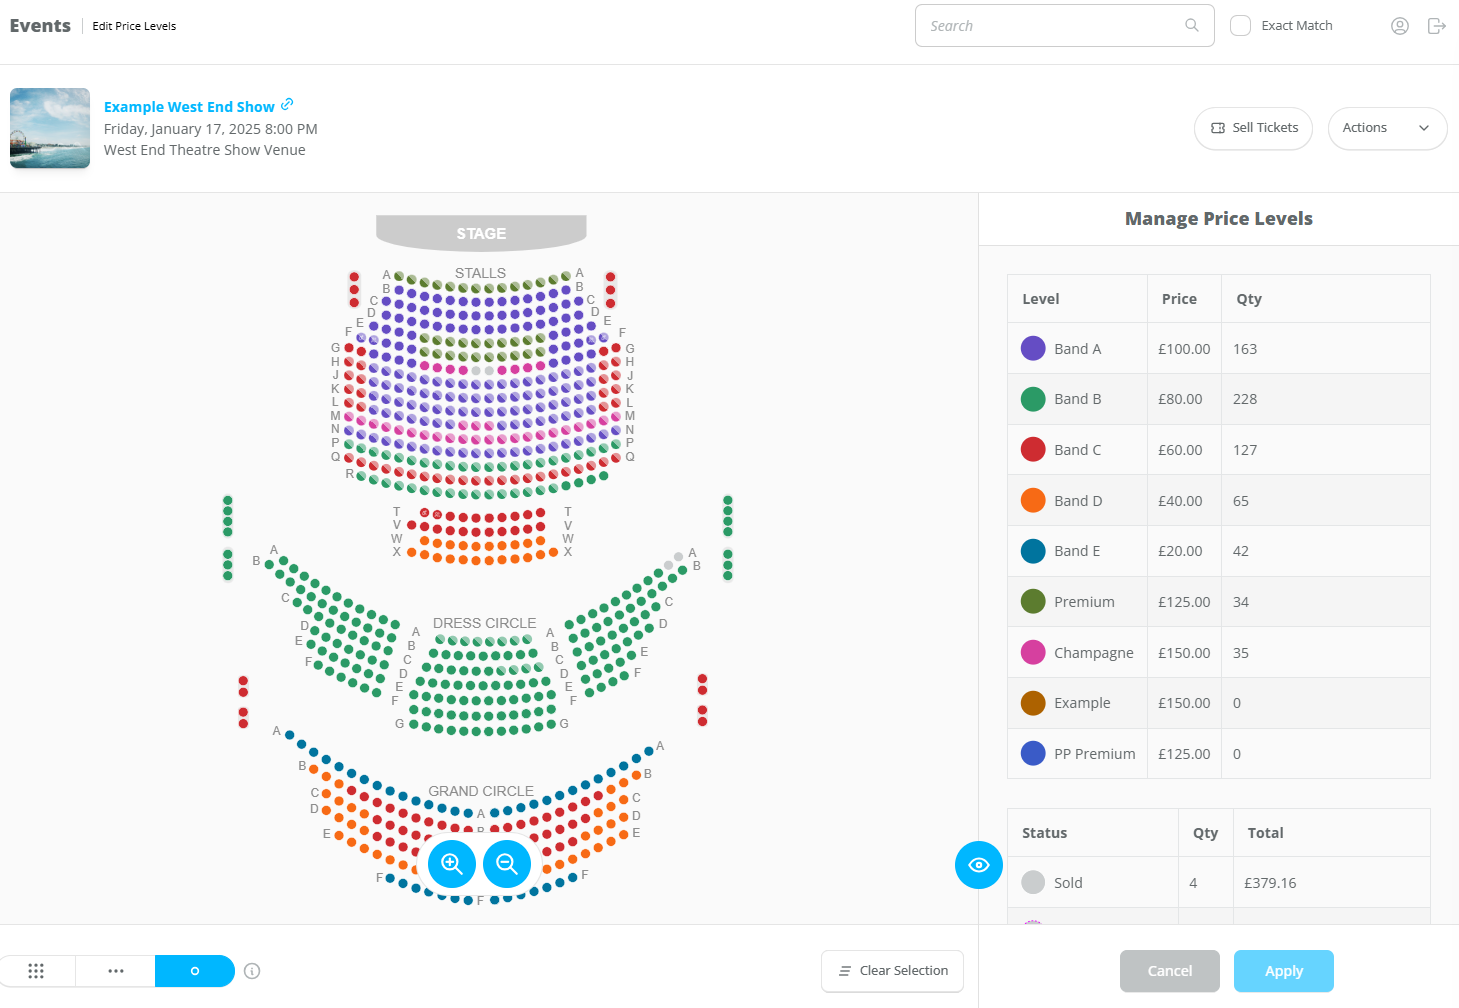Toggle the blue eye visibility button
1459x1008 pixels.
[979, 865]
